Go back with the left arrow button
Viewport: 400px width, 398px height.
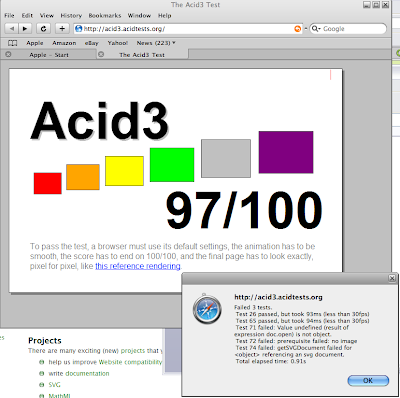12,29
